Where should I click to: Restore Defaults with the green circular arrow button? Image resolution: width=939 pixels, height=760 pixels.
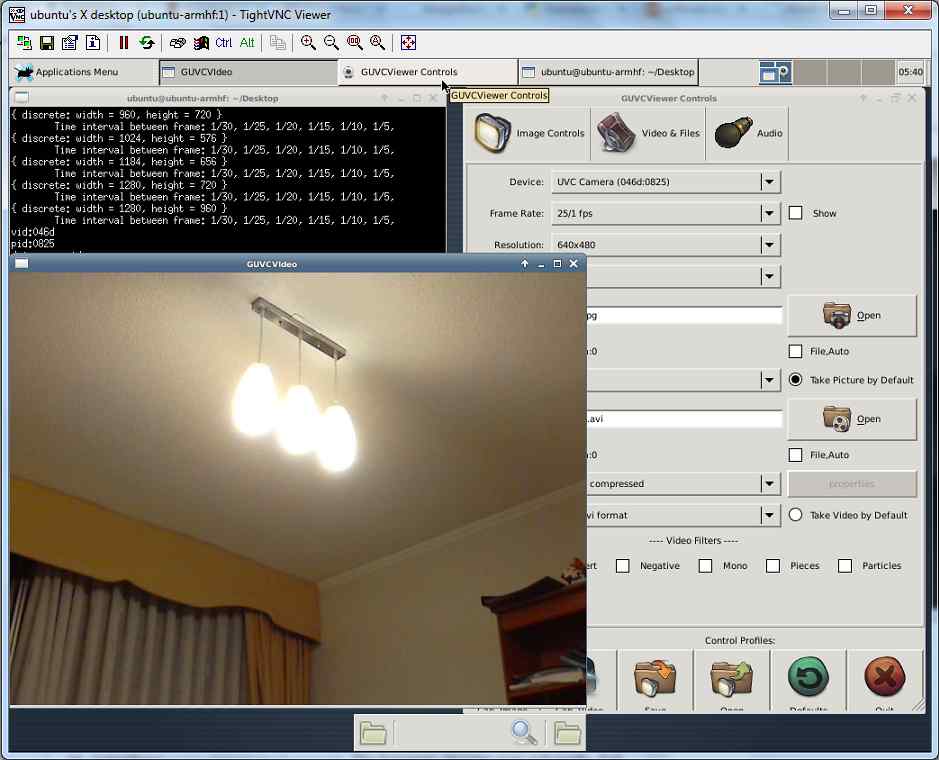point(808,681)
